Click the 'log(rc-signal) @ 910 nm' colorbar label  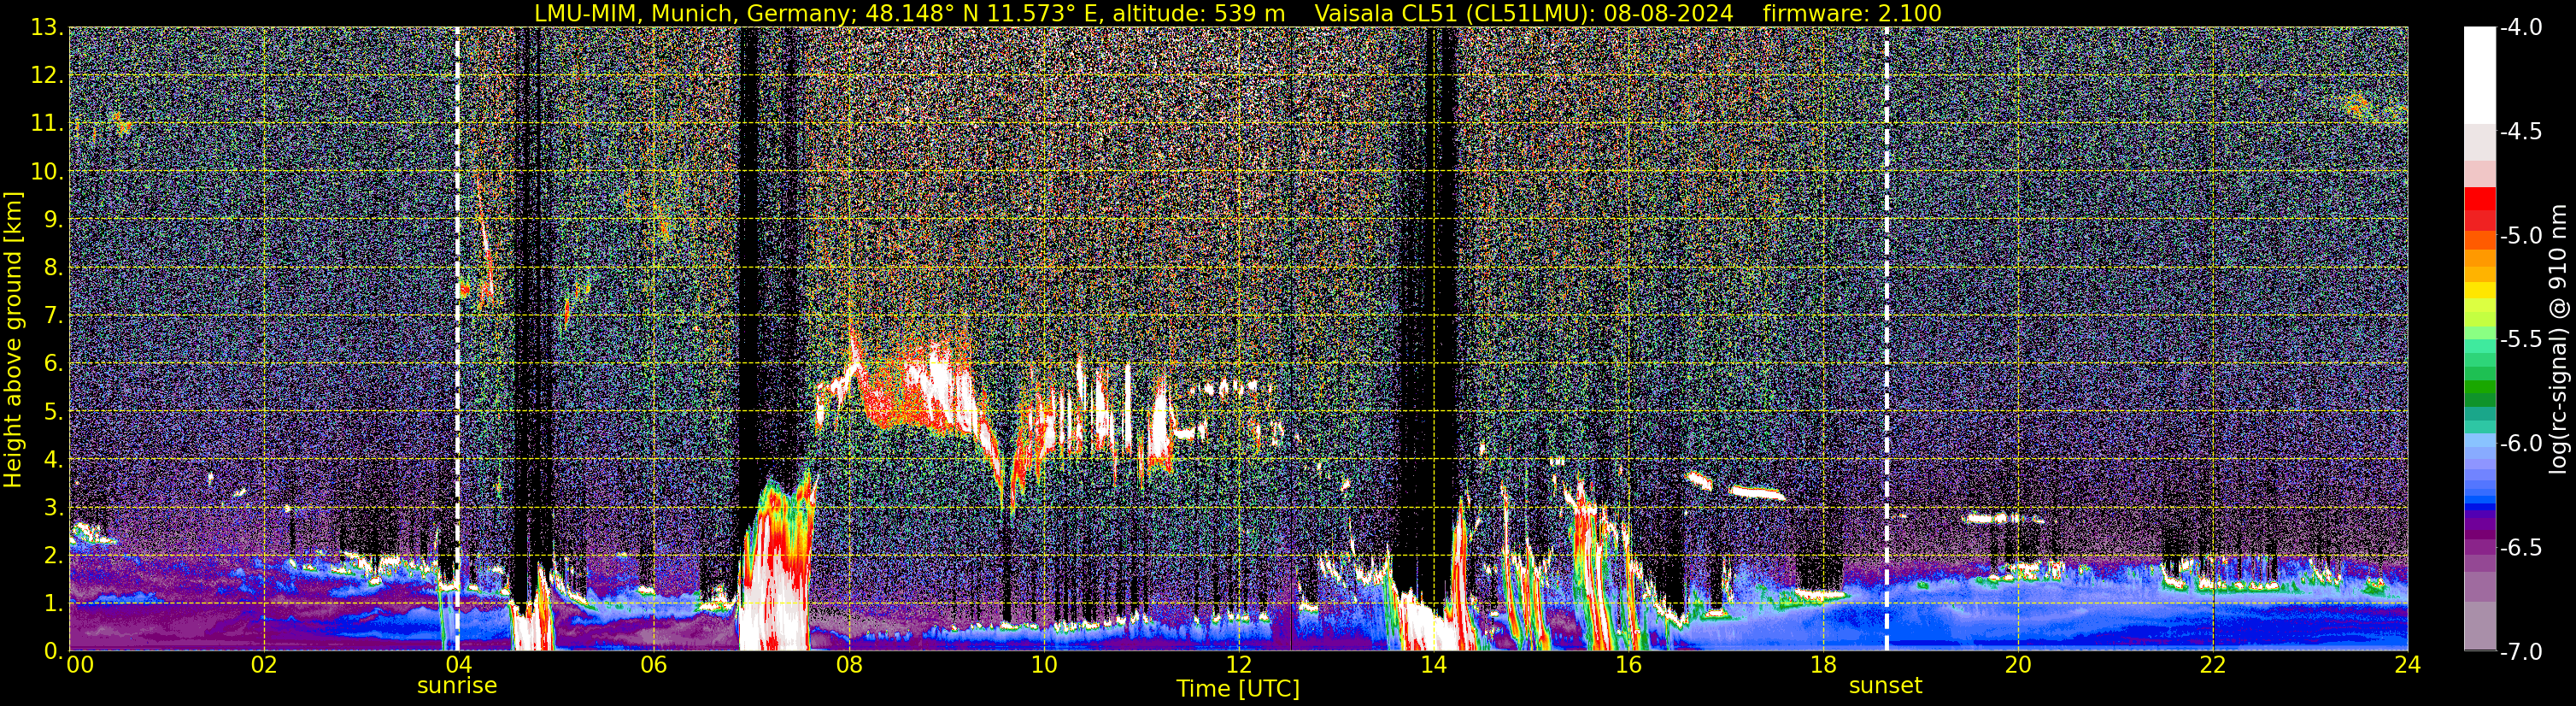click(2560, 339)
